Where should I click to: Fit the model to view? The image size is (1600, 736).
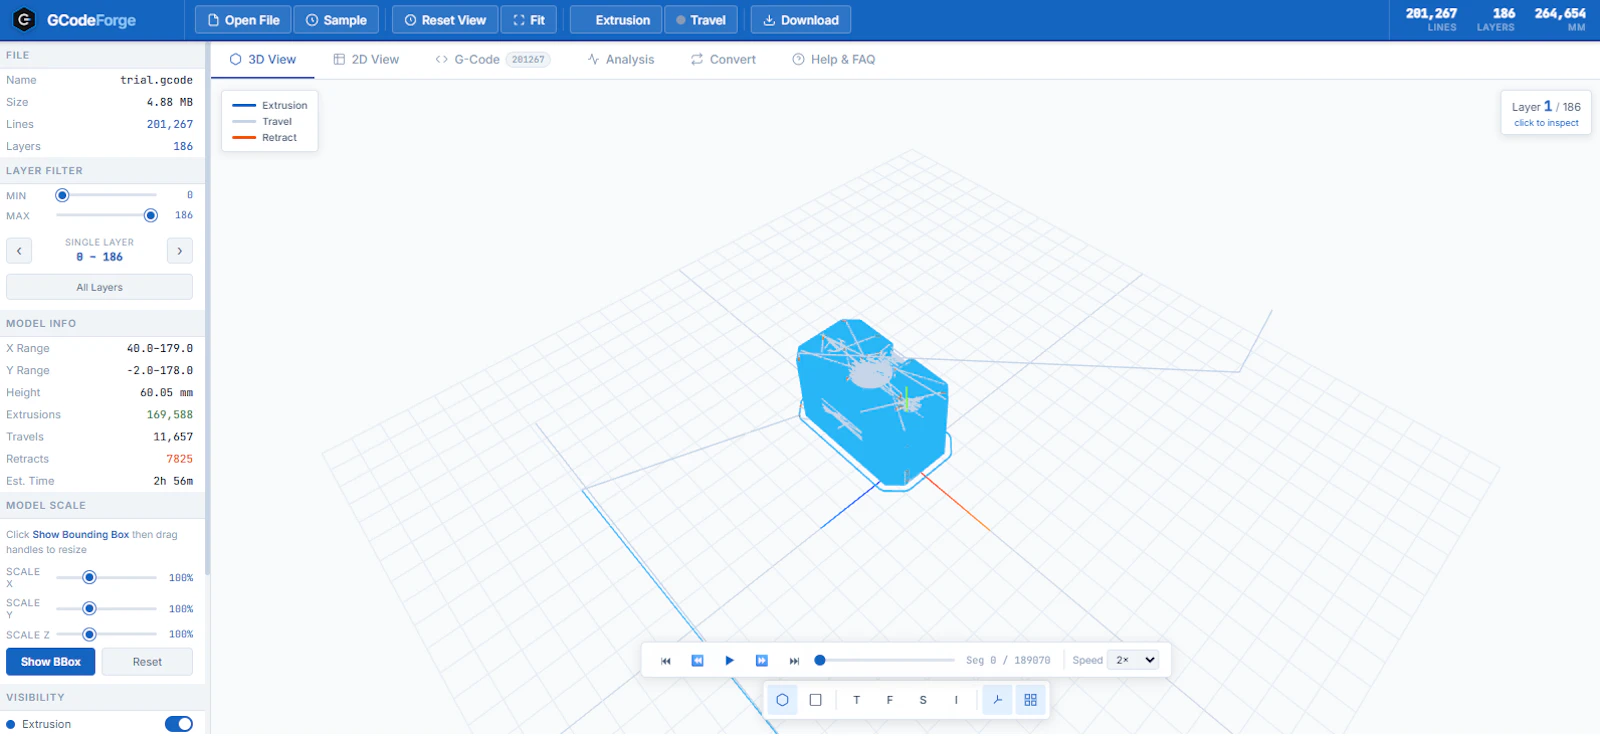click(529, 20)
